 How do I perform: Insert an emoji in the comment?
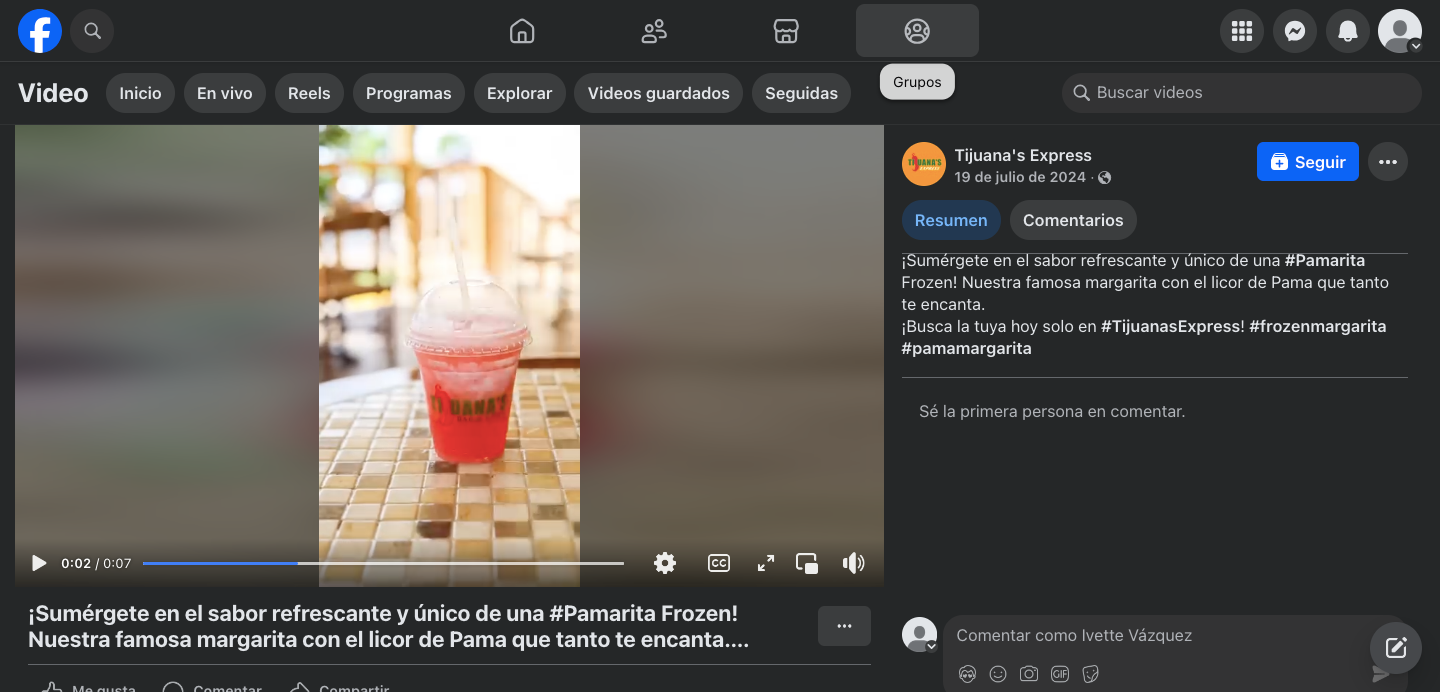pos(998,674)
